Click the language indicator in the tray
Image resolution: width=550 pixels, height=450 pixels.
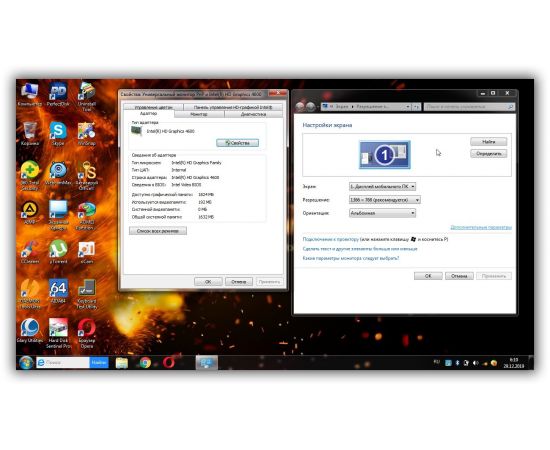point(437,362)
